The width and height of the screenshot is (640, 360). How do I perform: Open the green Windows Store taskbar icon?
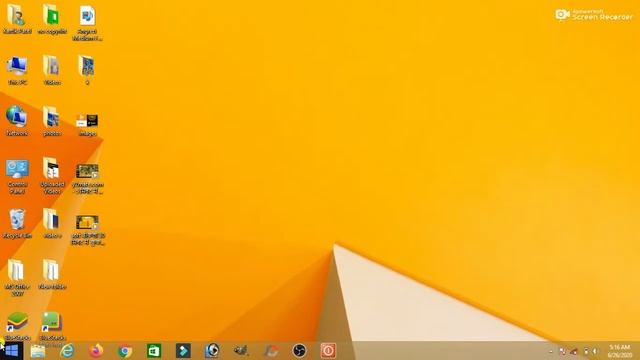(x=154, y=351)
